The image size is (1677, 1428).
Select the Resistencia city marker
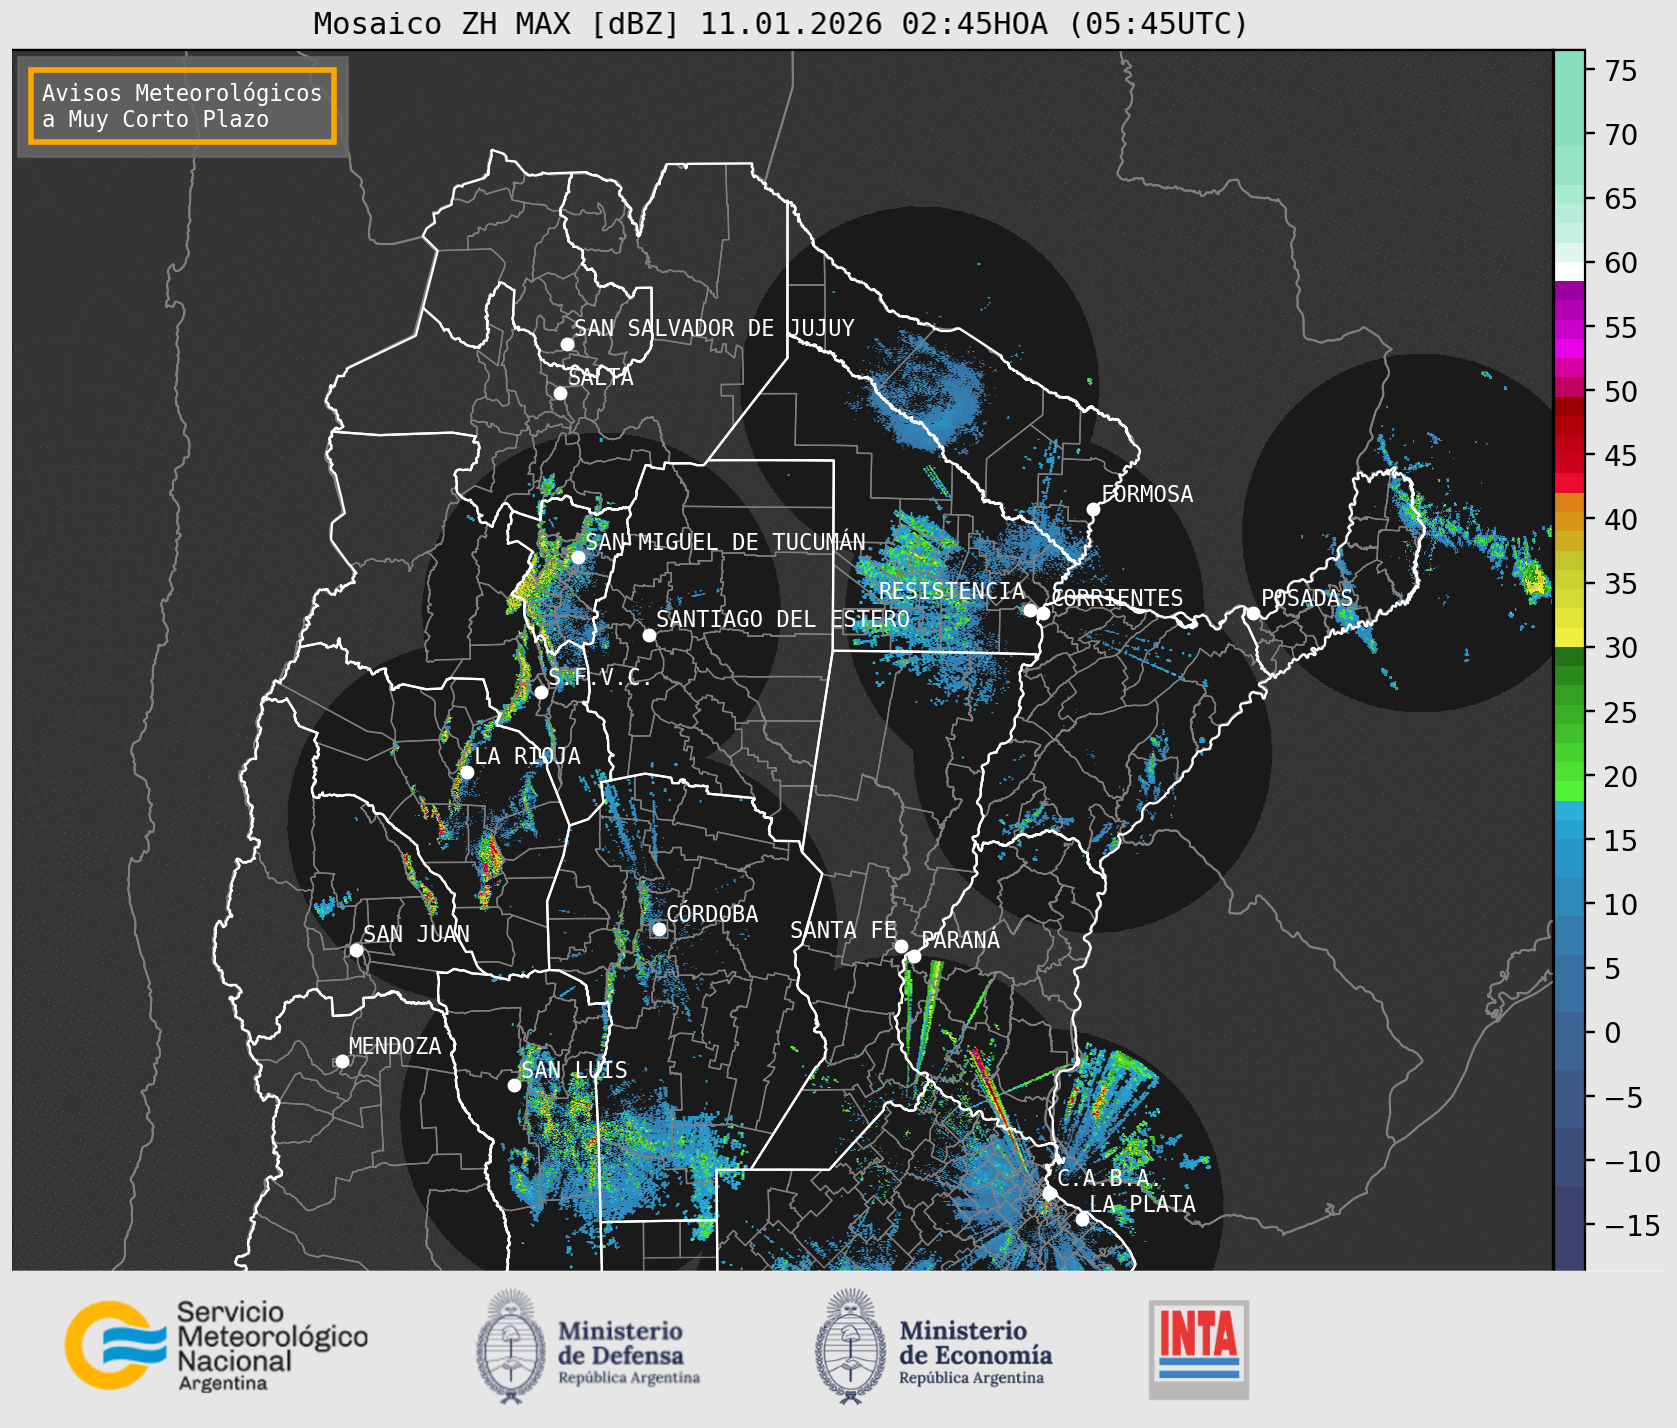tap(1030, 610)
